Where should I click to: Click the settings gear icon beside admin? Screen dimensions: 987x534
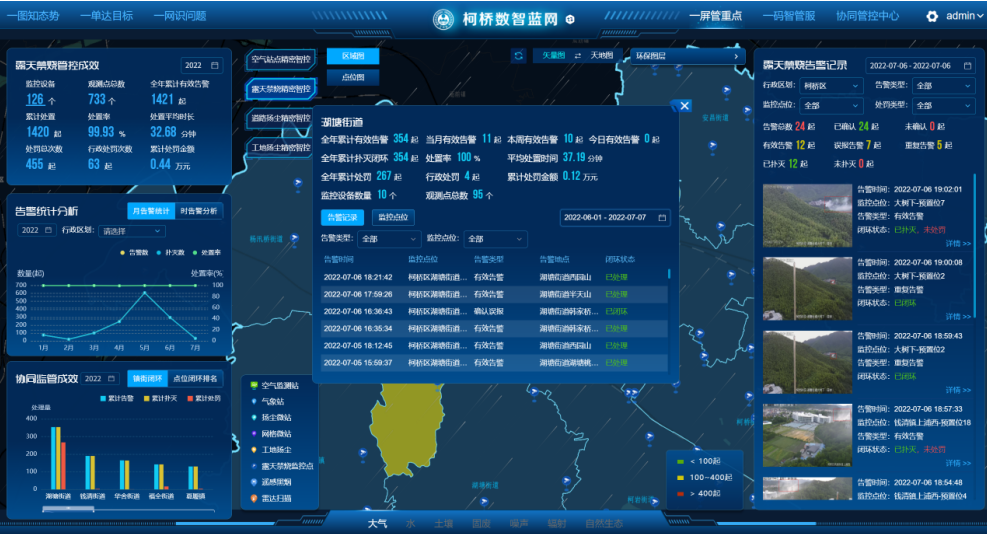click(x=932, y=16)
